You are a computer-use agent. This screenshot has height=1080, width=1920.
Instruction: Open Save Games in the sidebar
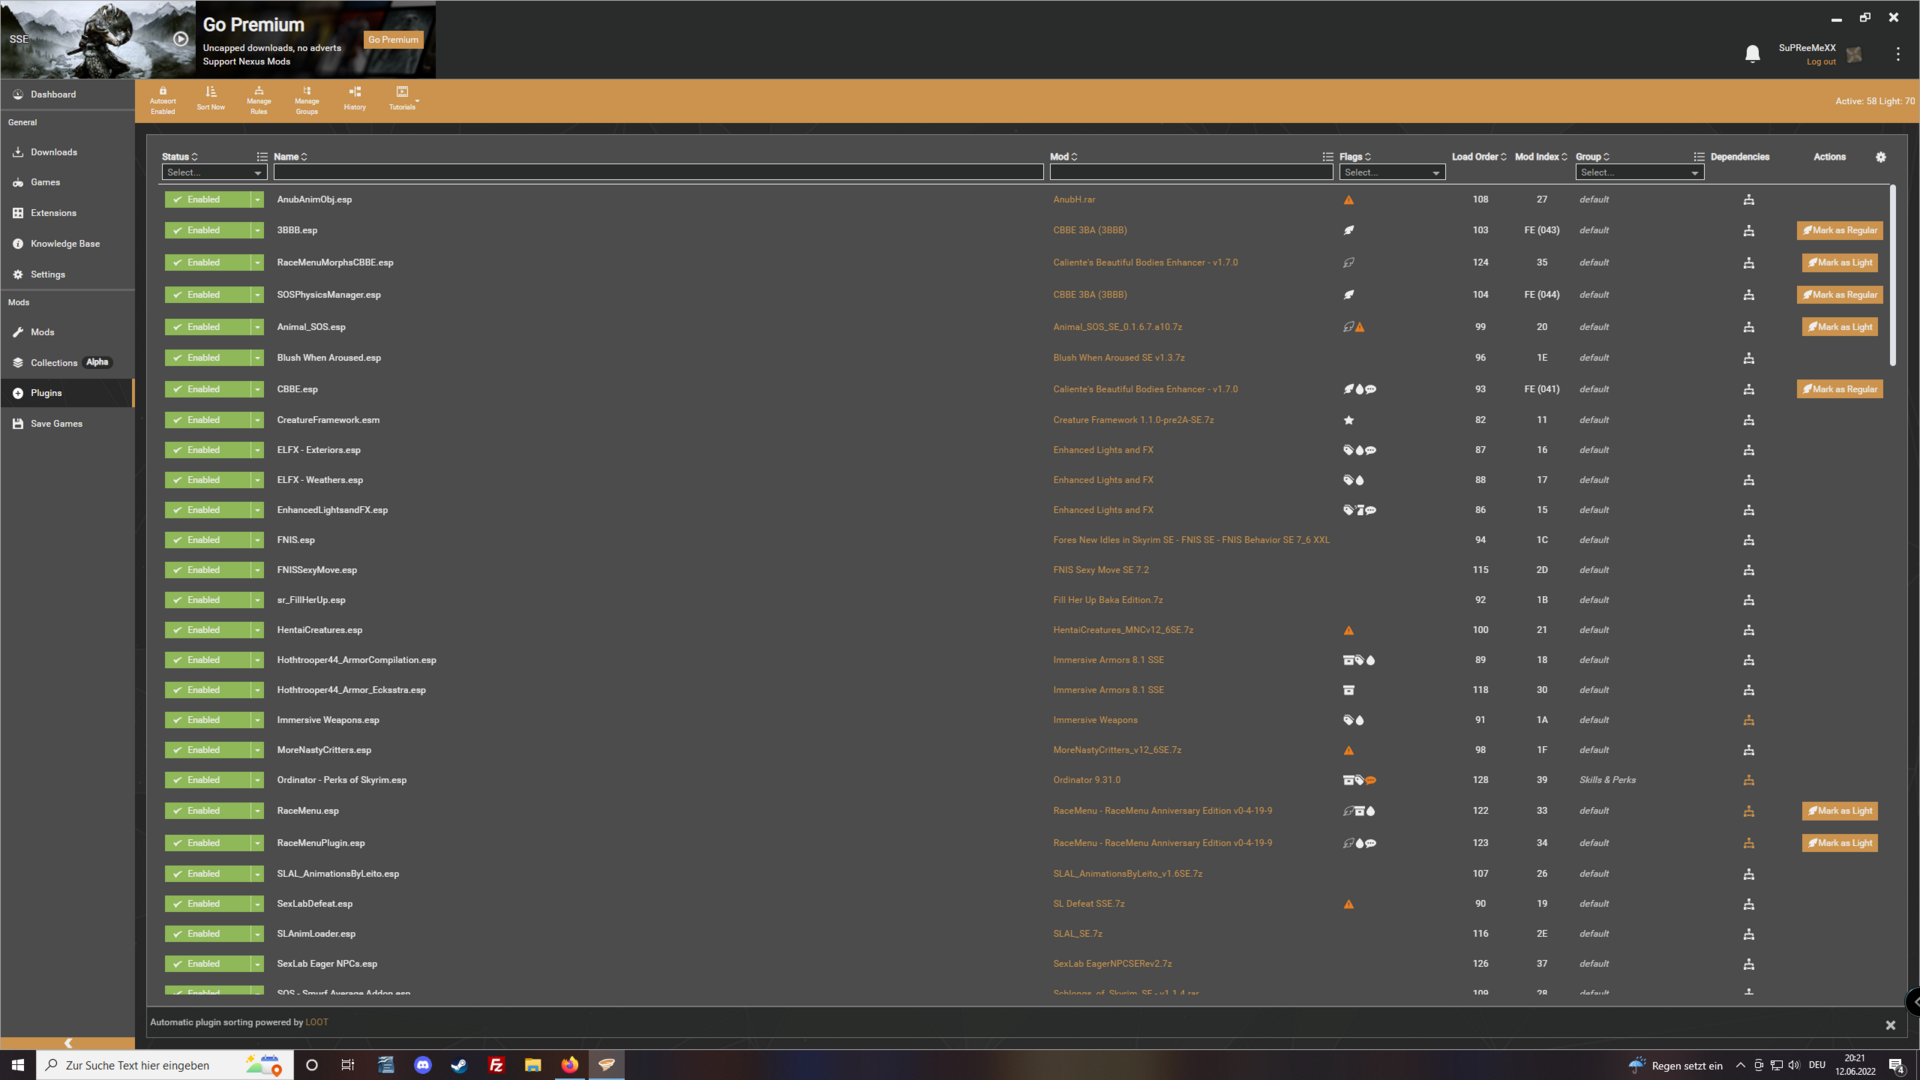pos(67,424)
